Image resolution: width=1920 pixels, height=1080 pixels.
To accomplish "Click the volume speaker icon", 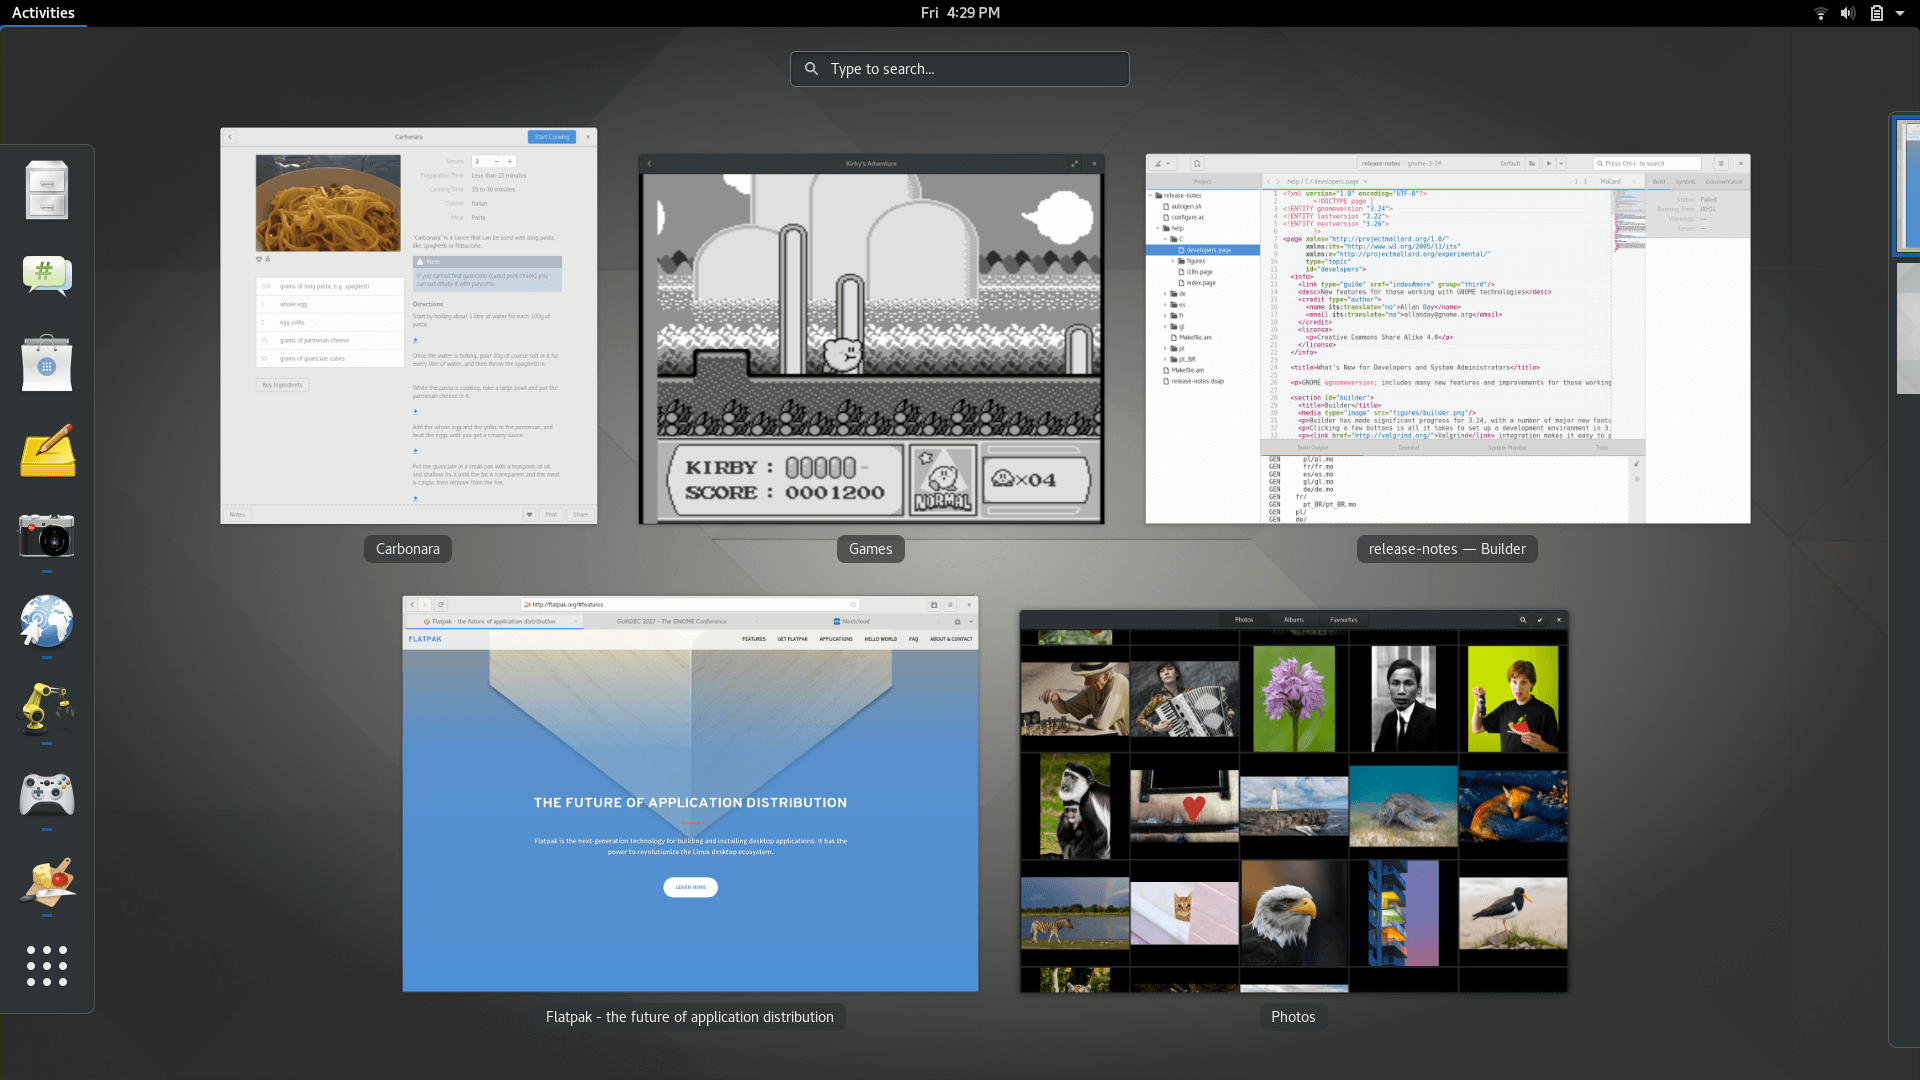I will coord(1848,13).
